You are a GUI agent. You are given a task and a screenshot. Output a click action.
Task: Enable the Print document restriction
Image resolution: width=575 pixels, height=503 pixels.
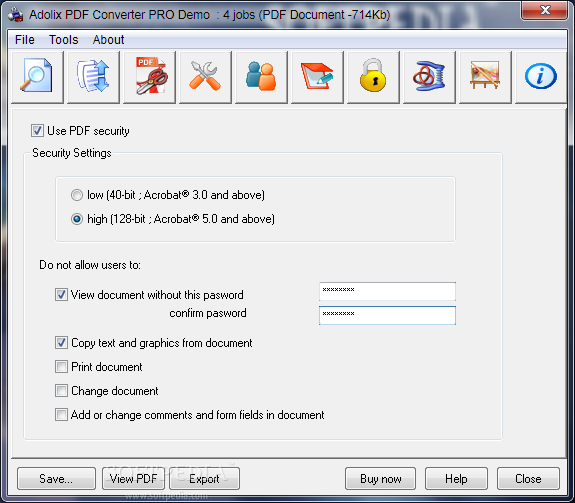point(61,367)
